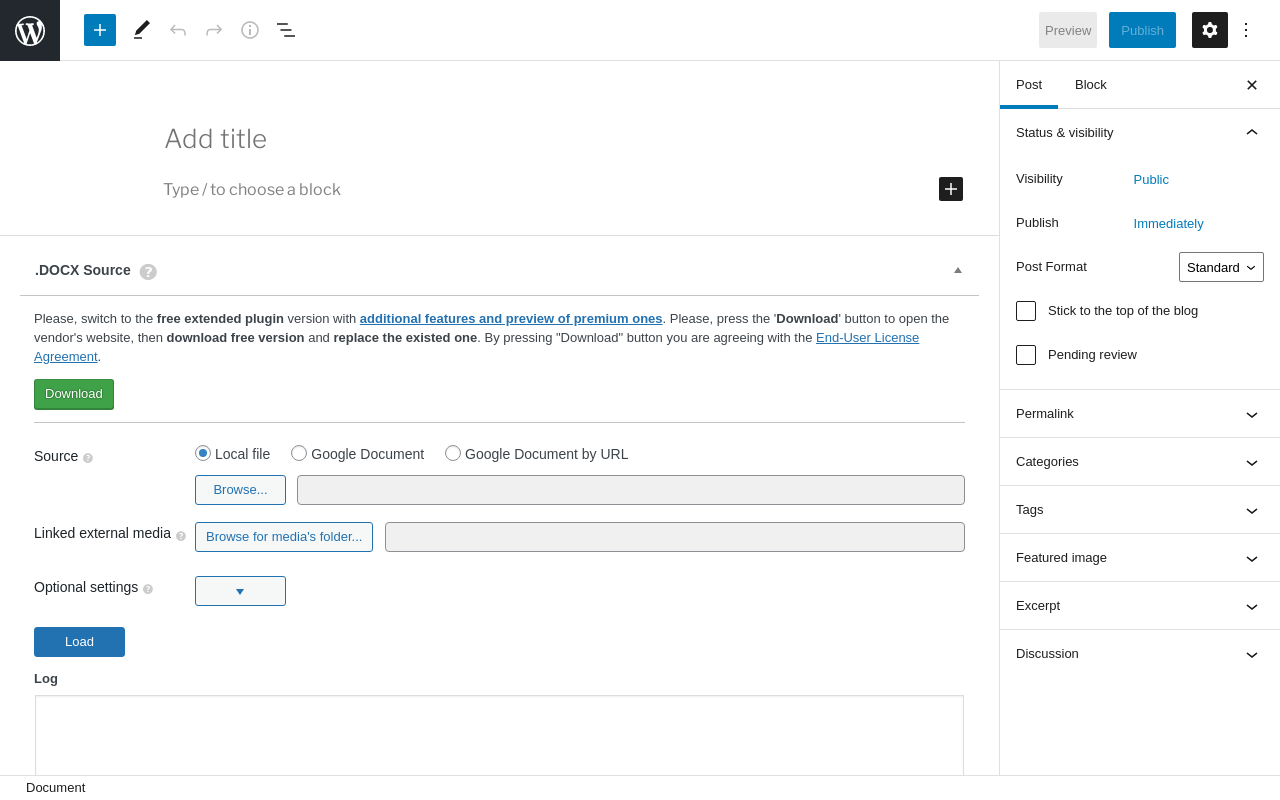Click the Add title field
The height and width of the screenshot is (800, 1280).
click(x=564, y=139)
